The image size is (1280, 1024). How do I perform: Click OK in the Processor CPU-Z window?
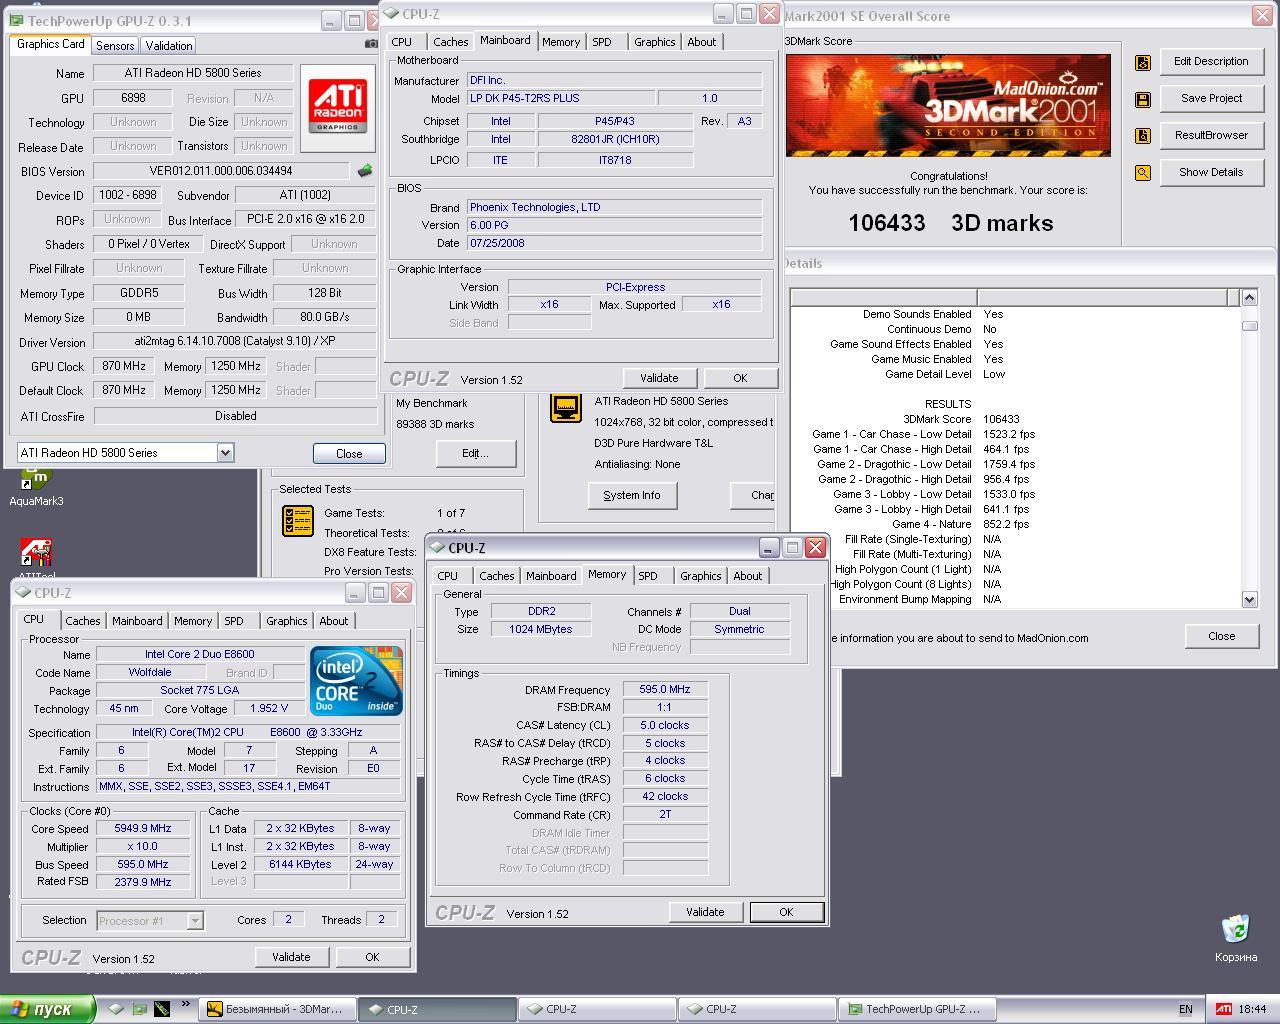click(x=372, y=957)
